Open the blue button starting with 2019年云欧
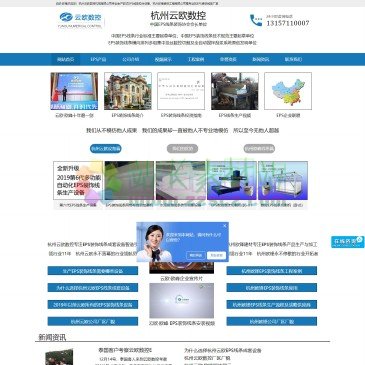Screen dimensions: 365x365 click(93, 304)
